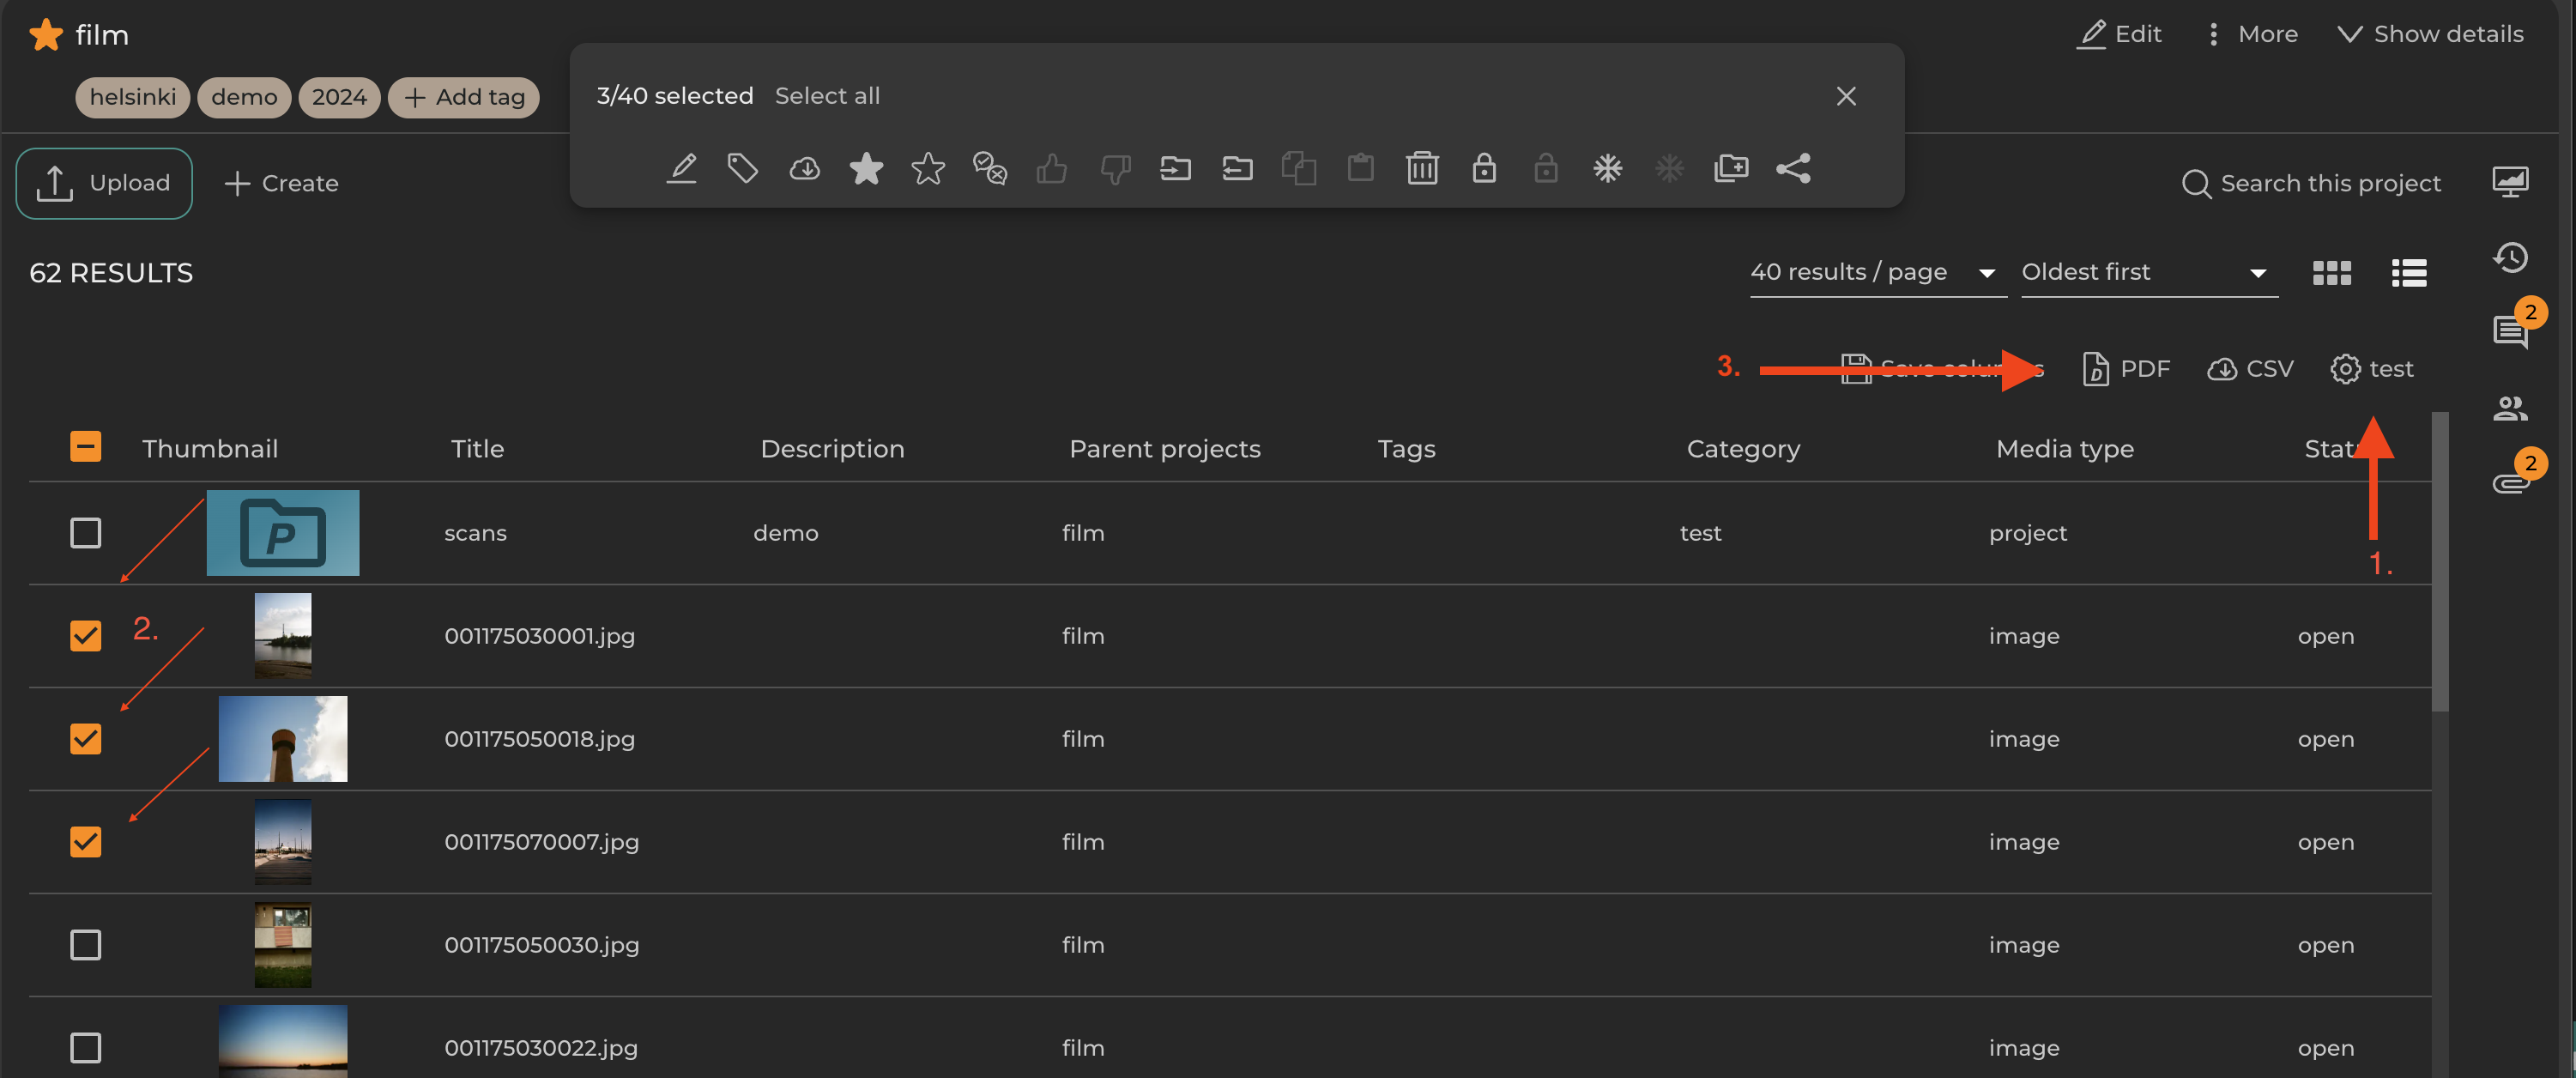The image size is (2576, 1078).
Task: Open the version history side icon
Action: [x=2510, y=258]
